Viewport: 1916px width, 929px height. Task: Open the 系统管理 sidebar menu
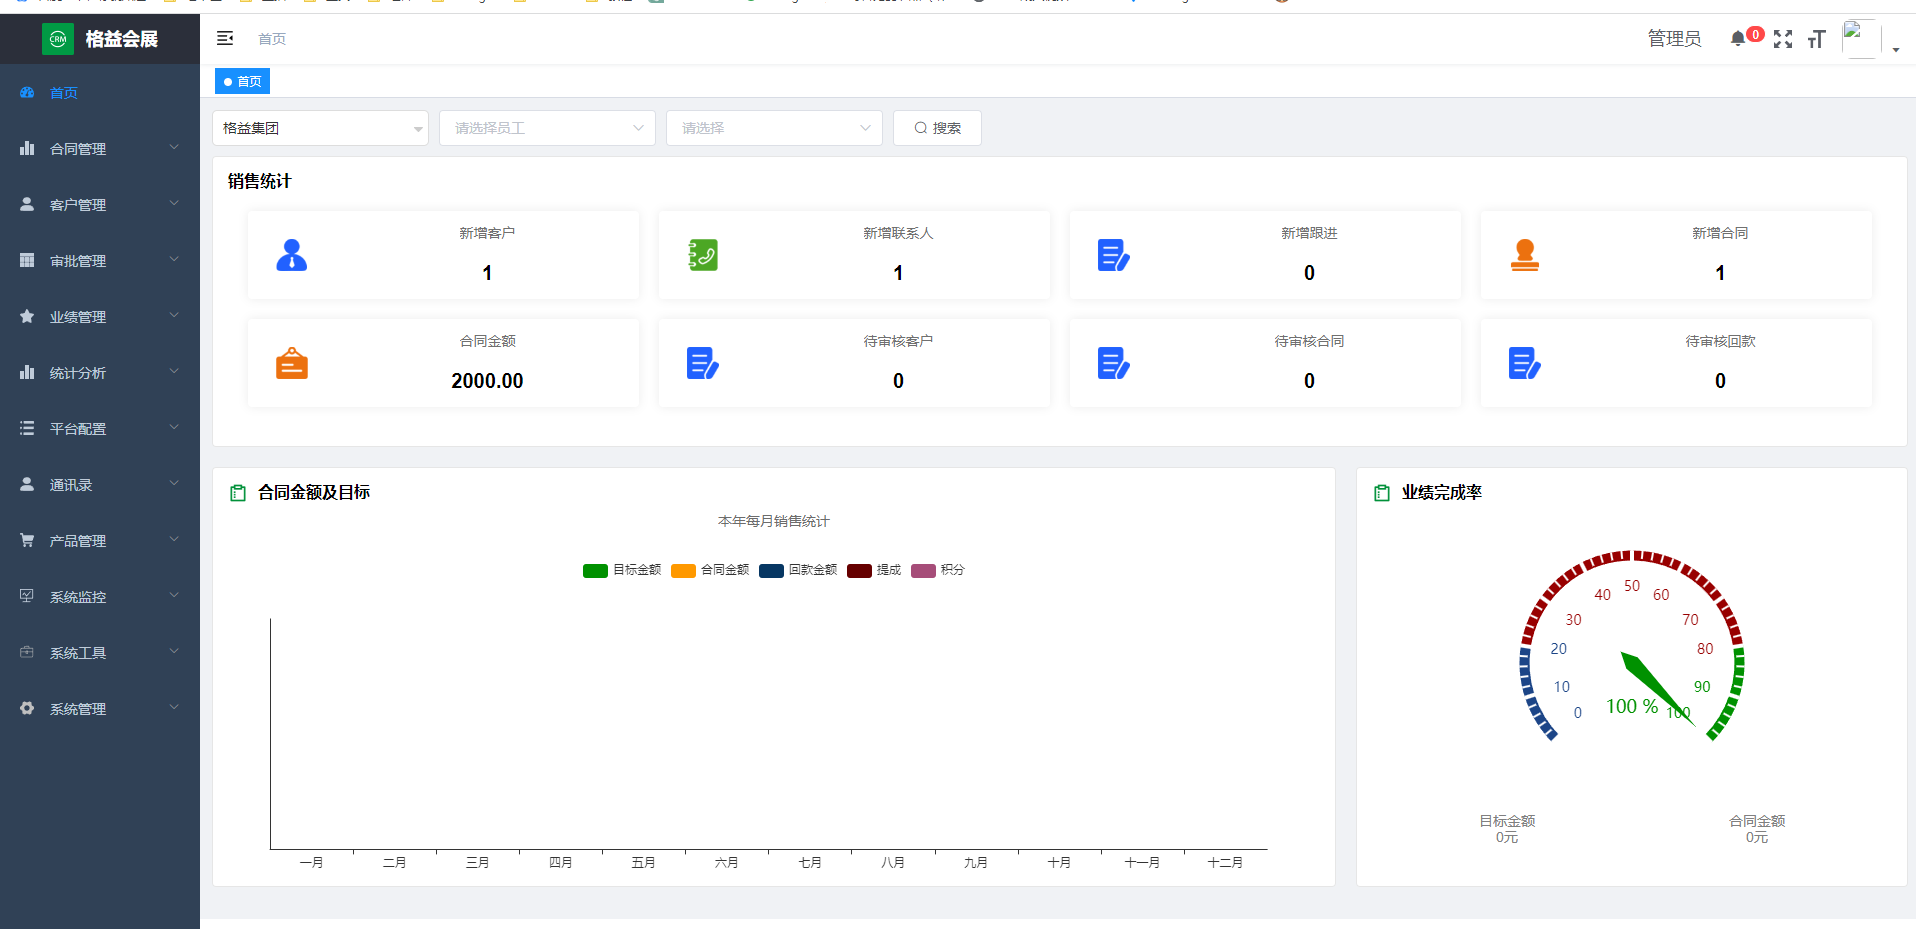100,708
